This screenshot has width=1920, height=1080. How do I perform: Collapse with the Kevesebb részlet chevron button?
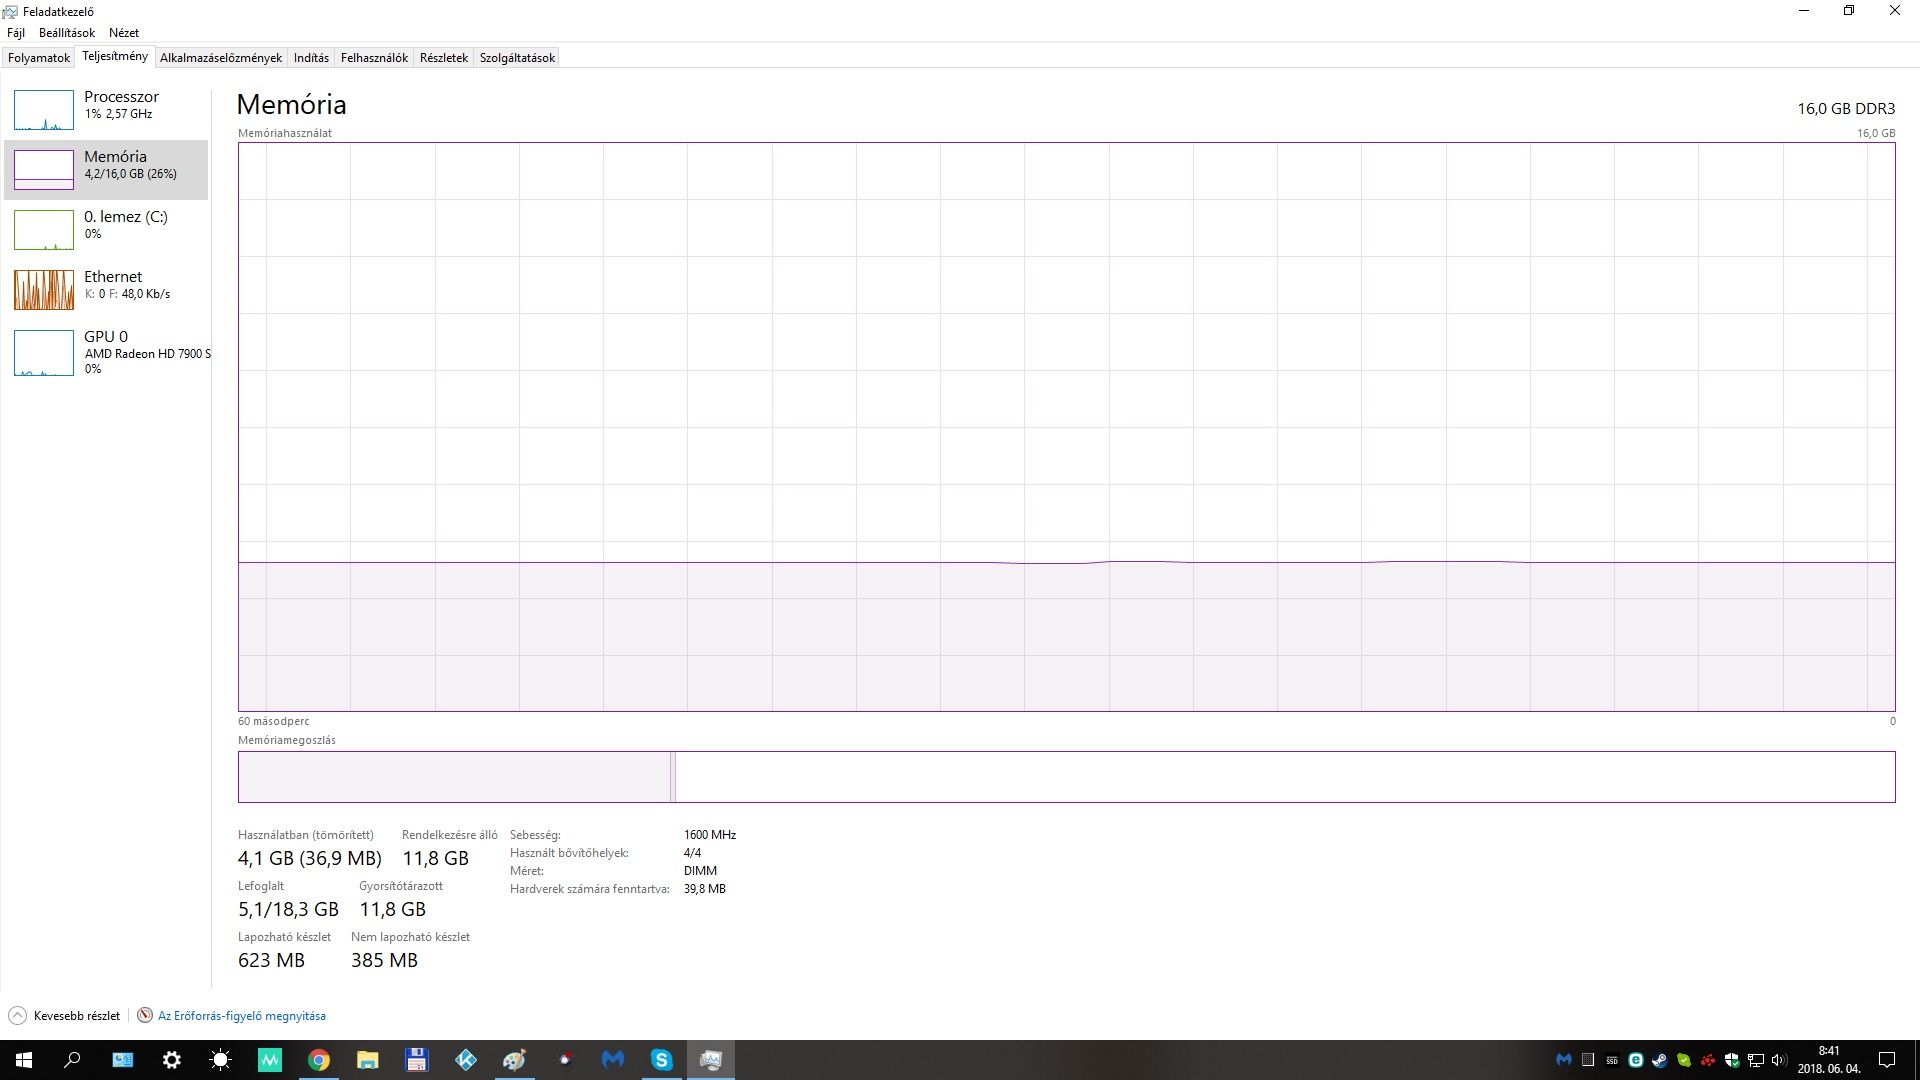tap(17, 1016)
